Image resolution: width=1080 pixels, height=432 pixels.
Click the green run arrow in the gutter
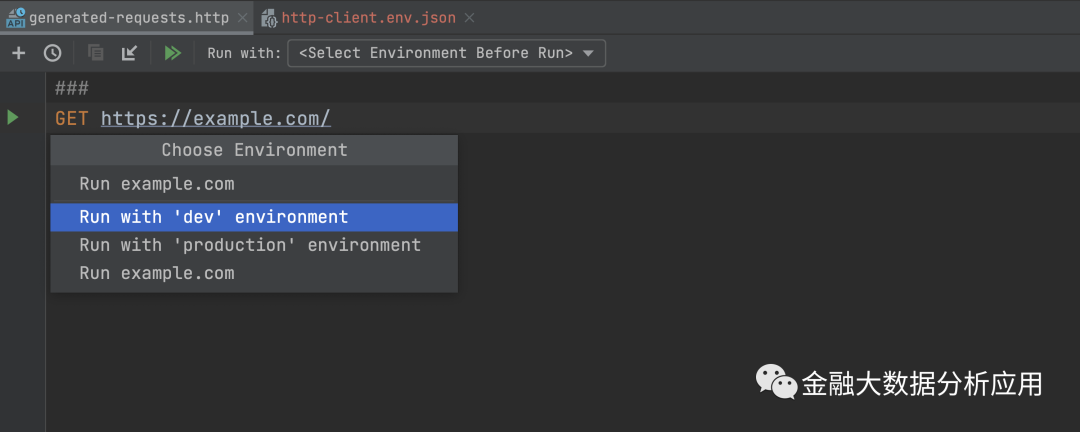tap(13, 118)
